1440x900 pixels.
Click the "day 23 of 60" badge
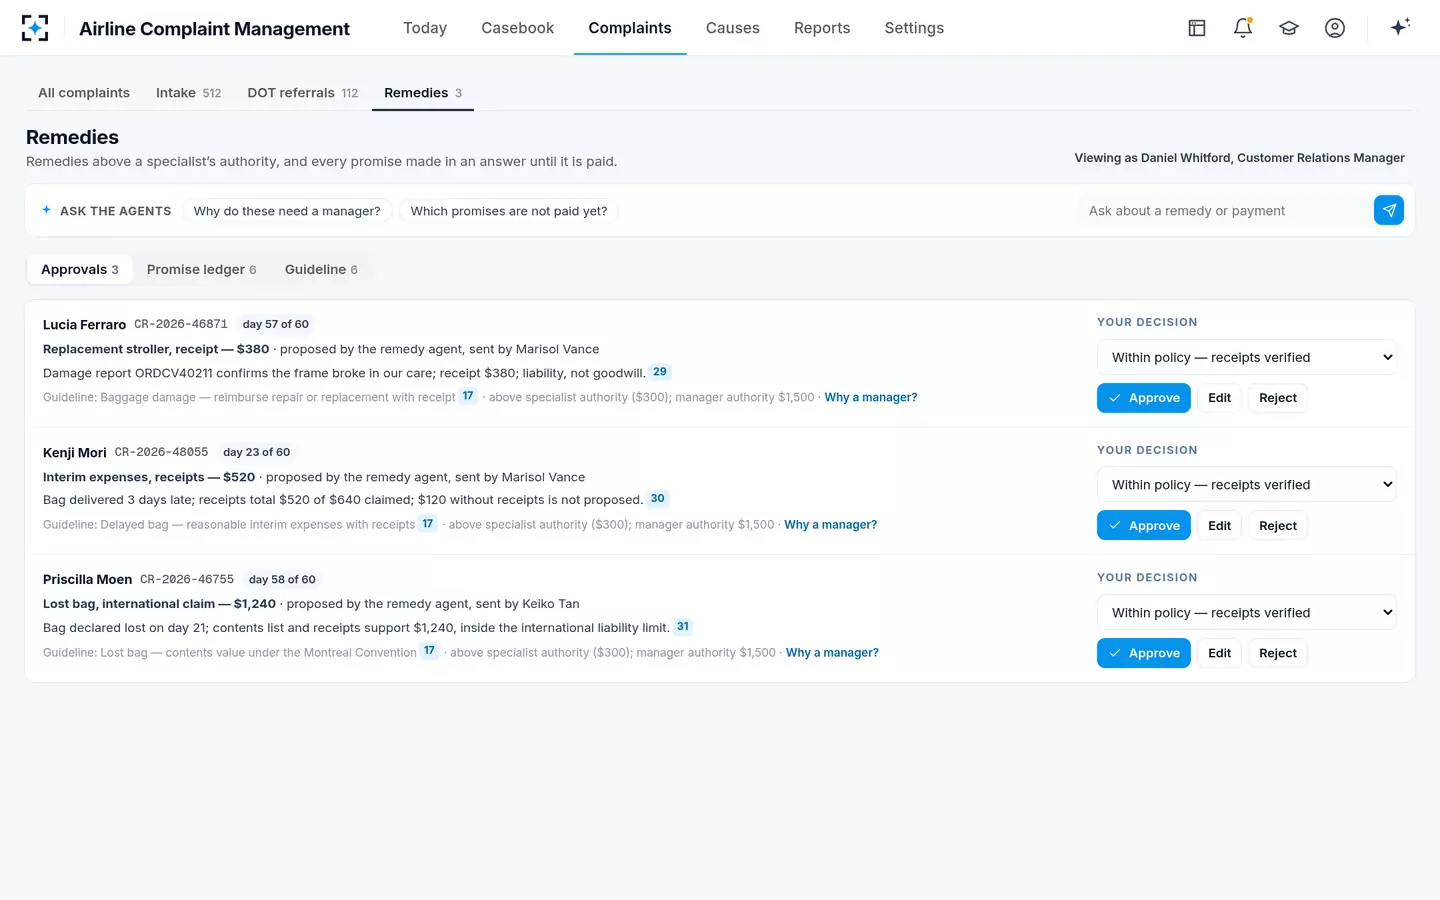coord(257,452)
